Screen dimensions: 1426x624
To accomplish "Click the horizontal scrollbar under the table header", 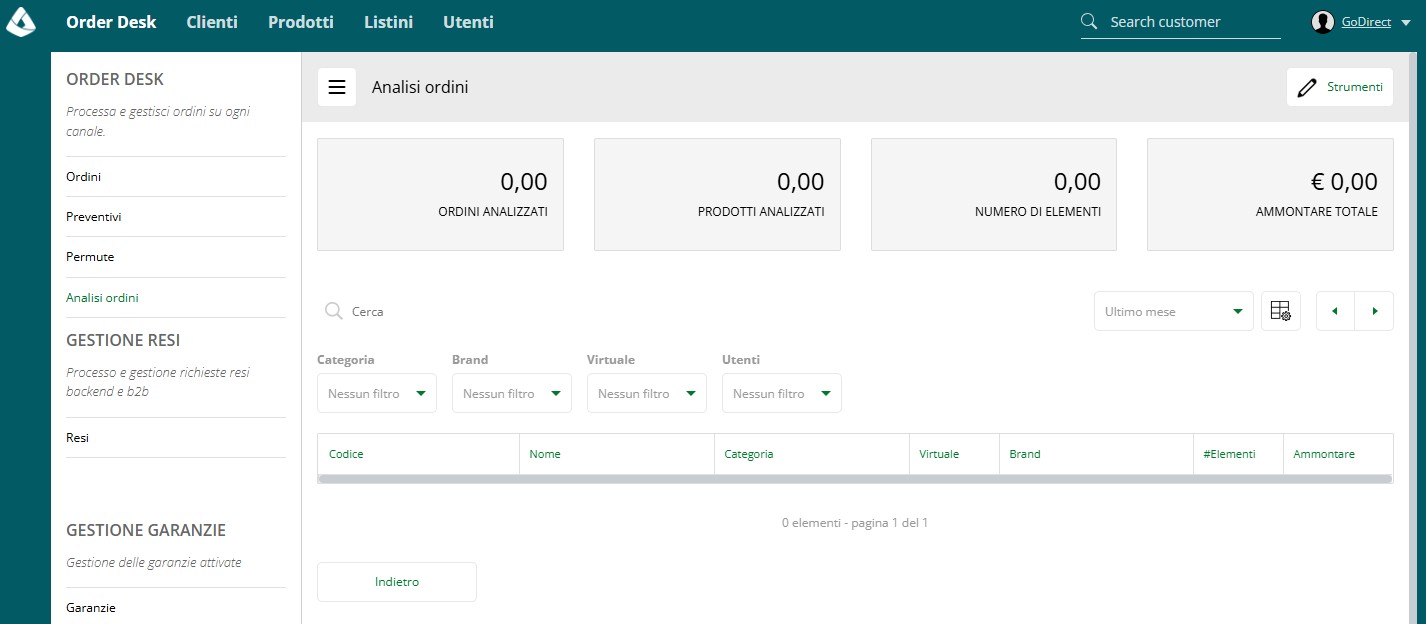I will 855,479.
